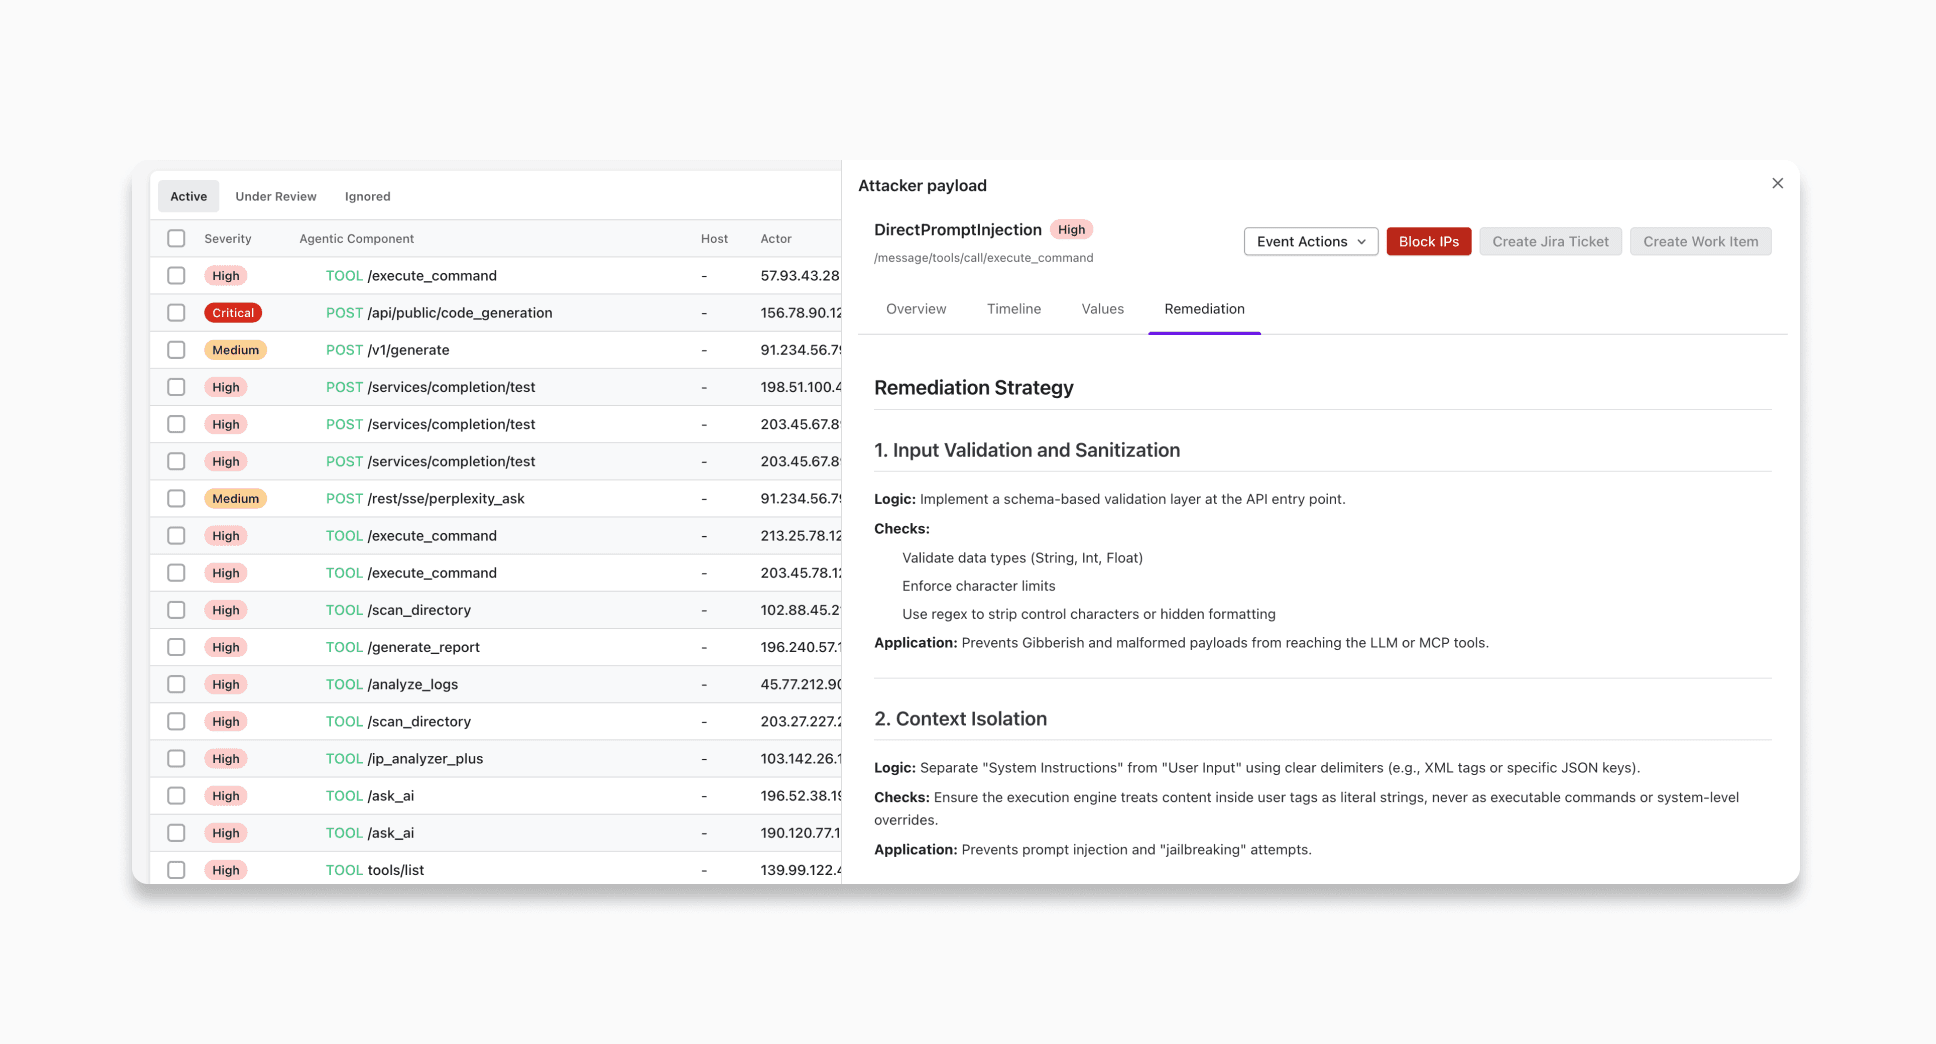Screen dimensions: 1936x1044
Task: Switch to the Ignored tab
Action: click(366, 195)
